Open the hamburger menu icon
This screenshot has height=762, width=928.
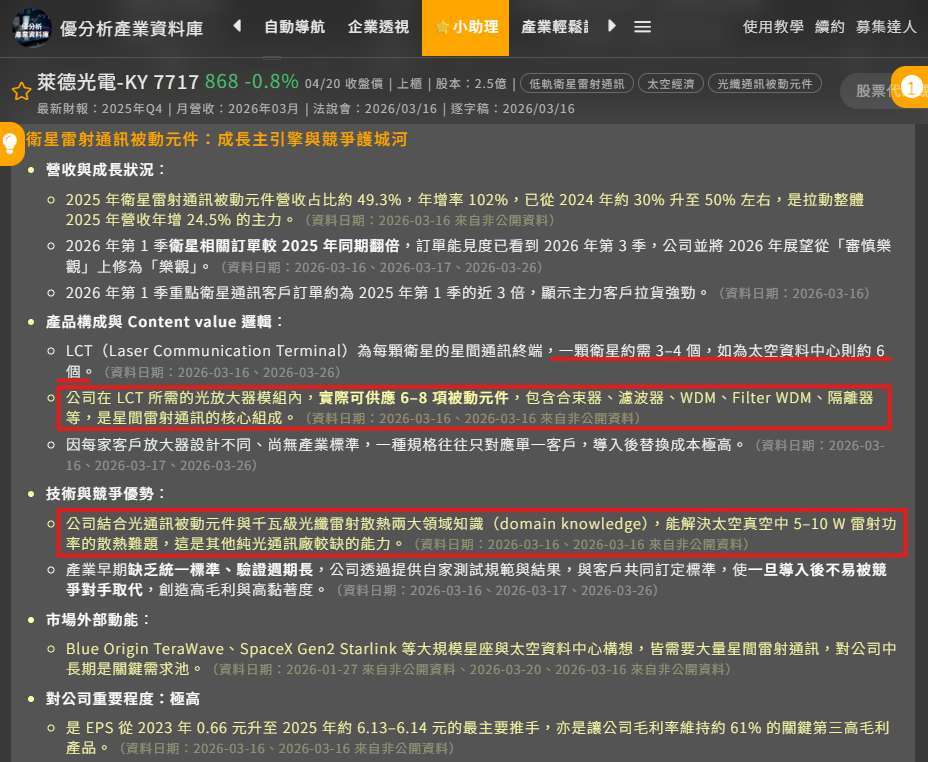(643, 27)
